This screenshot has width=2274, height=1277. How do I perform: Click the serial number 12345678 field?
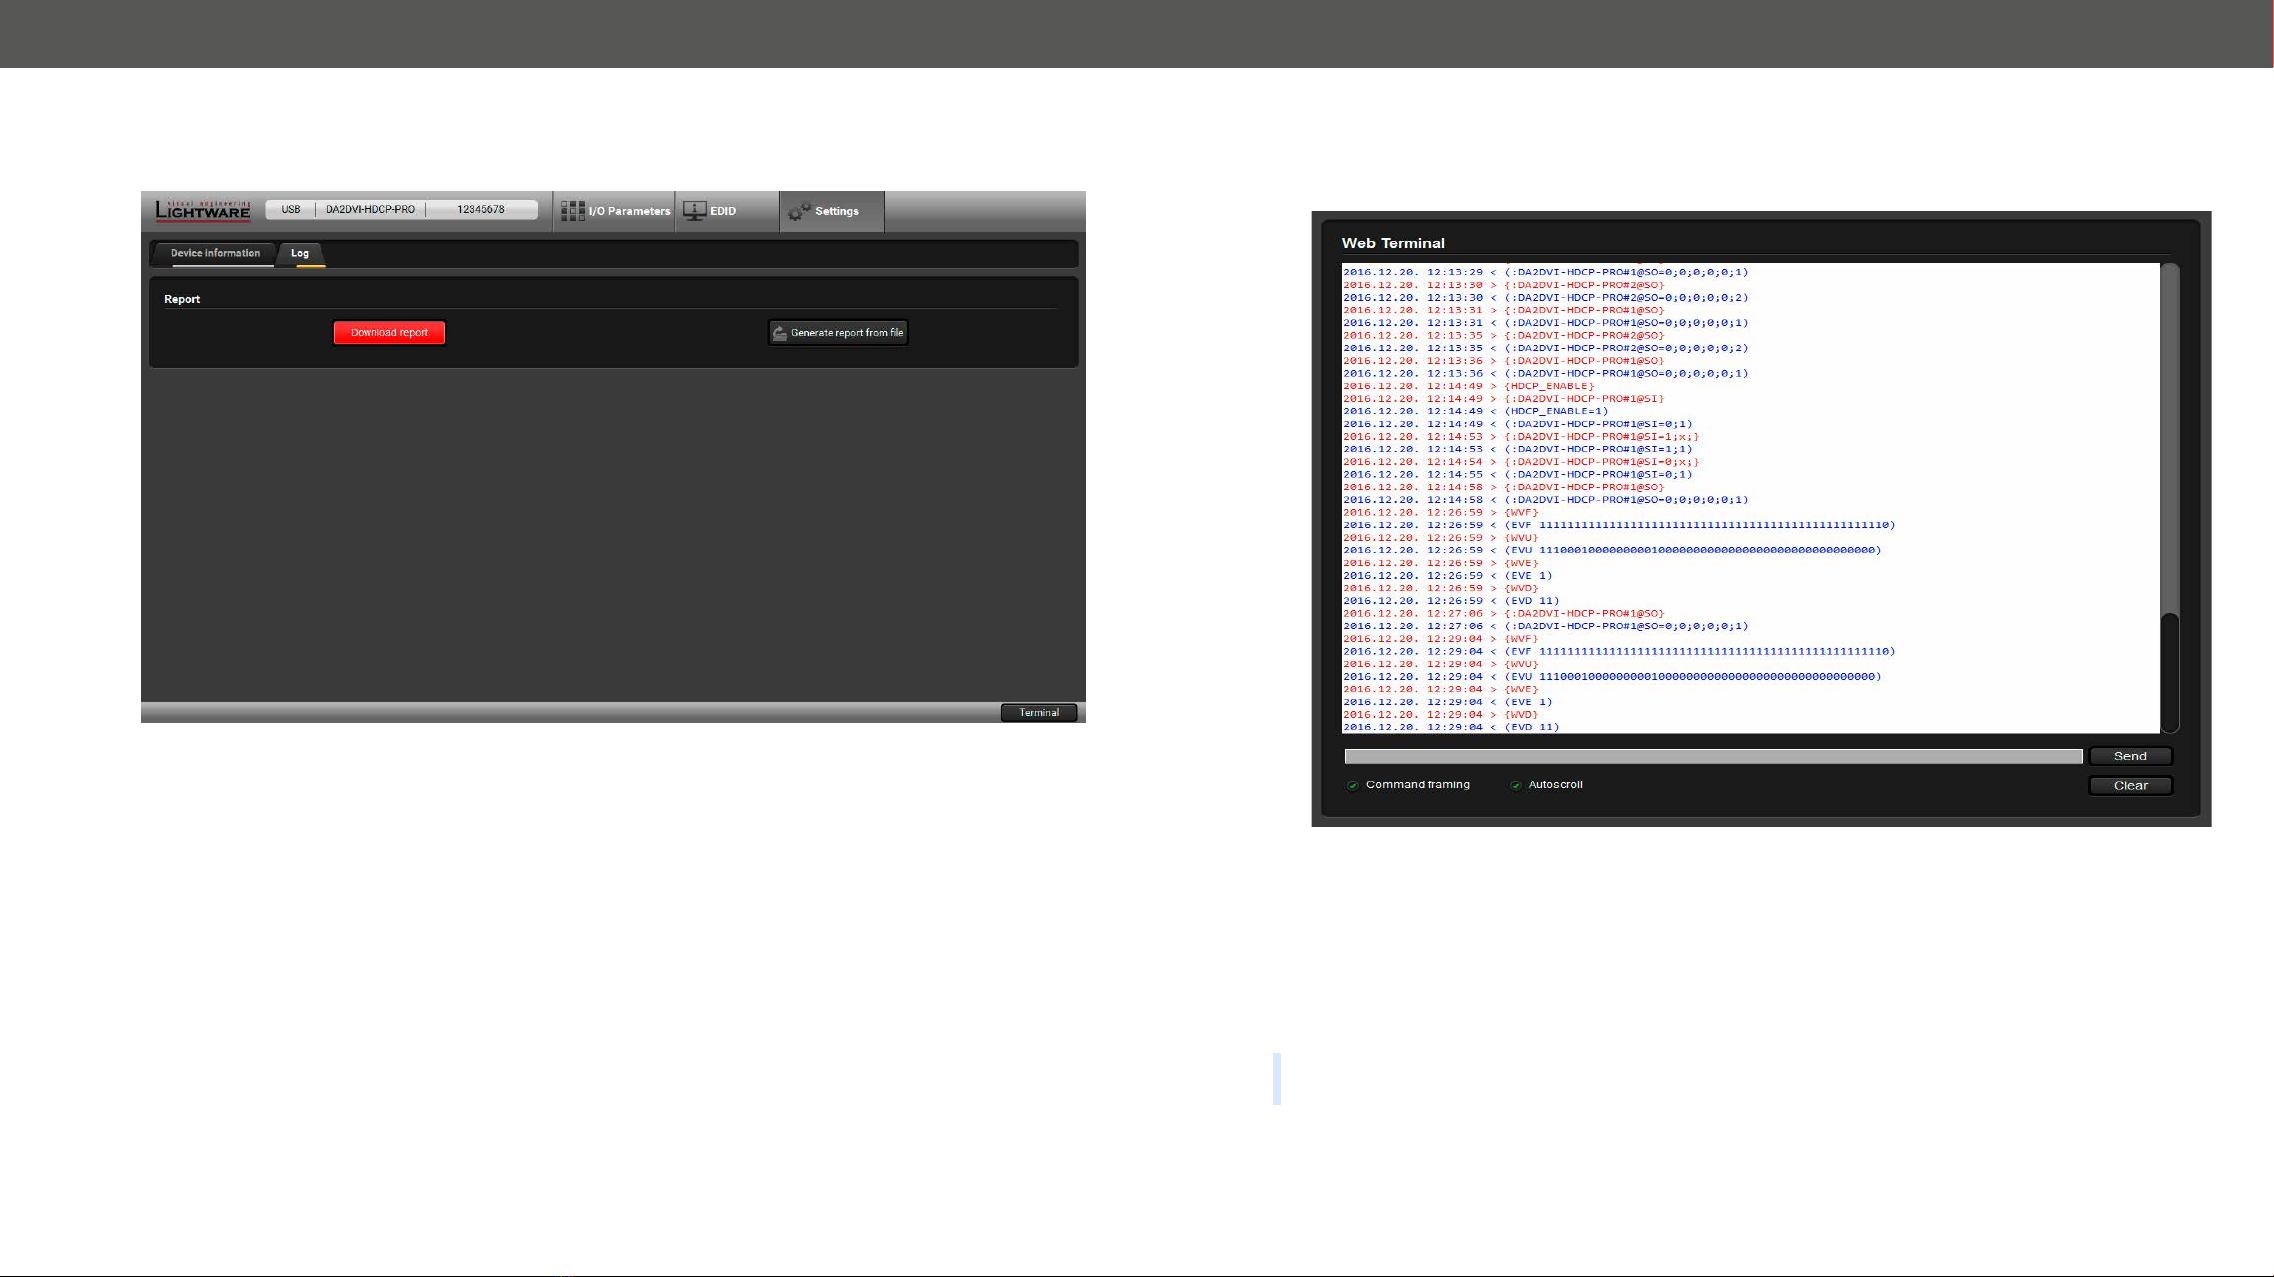[481, 210]
